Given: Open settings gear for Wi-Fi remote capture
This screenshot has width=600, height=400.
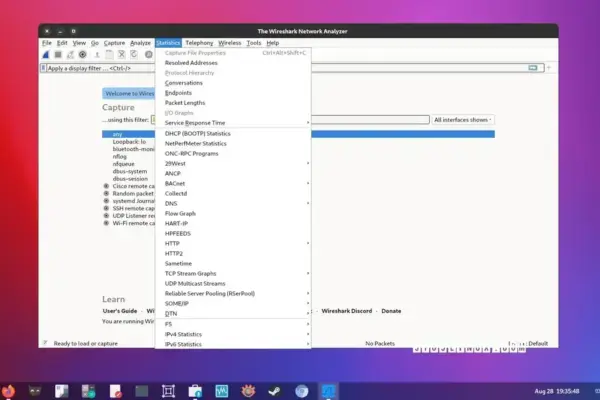Looking at the screenshot, I should pos(106,223).
